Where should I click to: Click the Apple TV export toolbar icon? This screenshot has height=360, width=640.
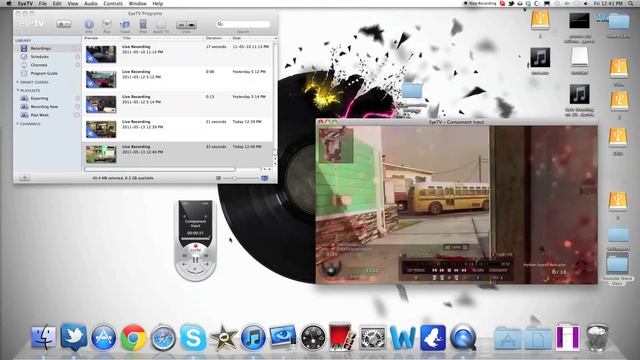(161, 25)
